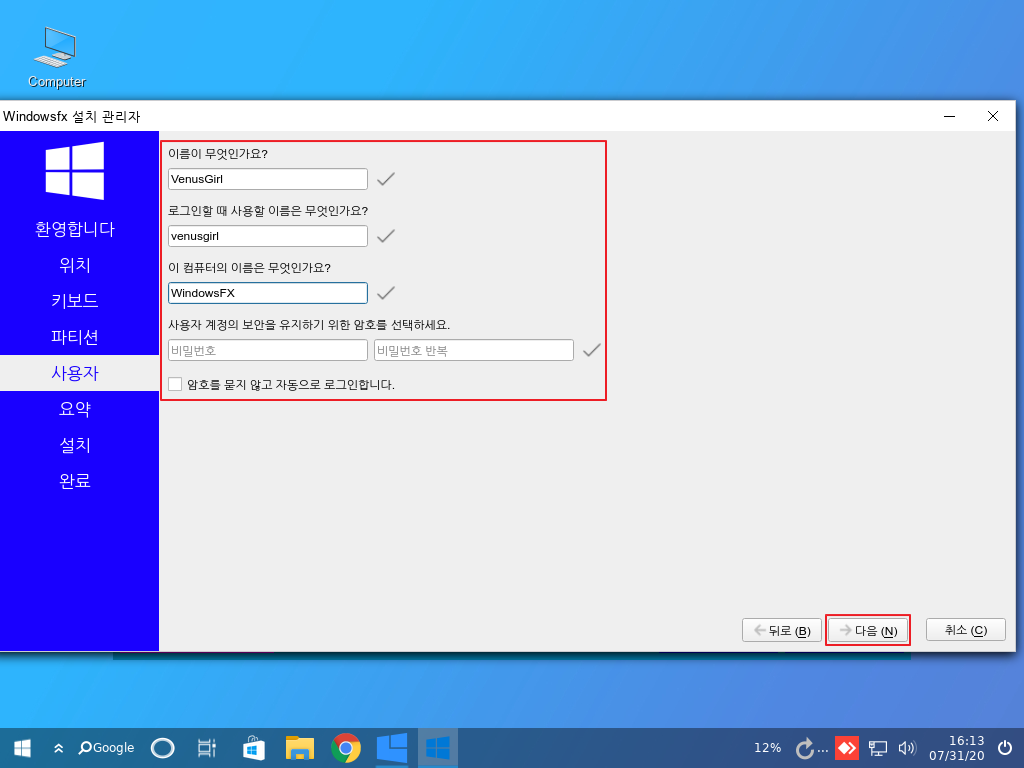Open Google search box in taskbar

(106, 748)
